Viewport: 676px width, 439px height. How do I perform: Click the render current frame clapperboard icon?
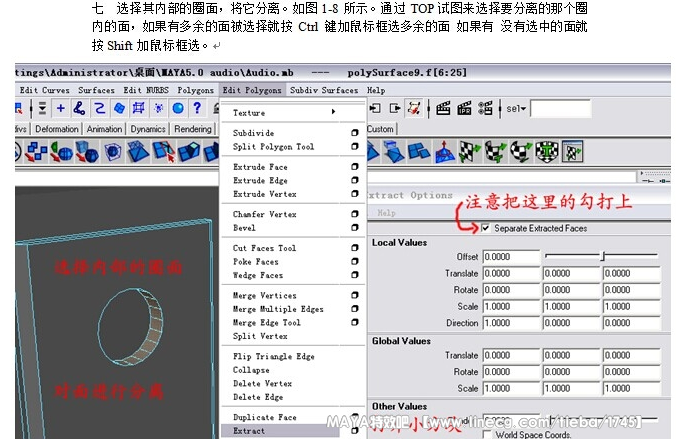[x=443, y=108]
